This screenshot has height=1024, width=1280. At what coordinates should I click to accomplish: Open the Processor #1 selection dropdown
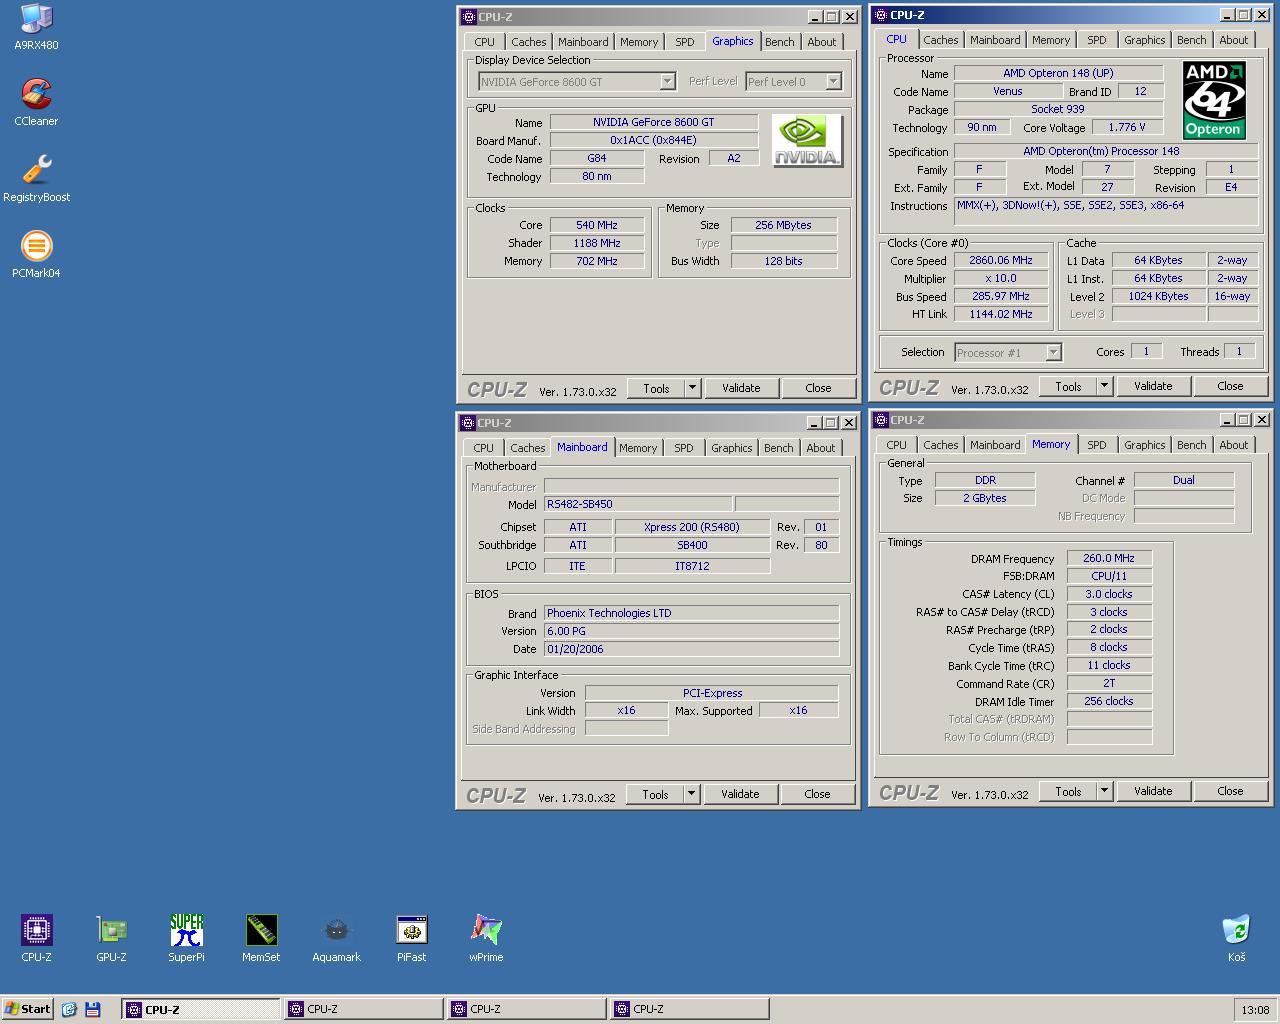(x=1007, y=352)
